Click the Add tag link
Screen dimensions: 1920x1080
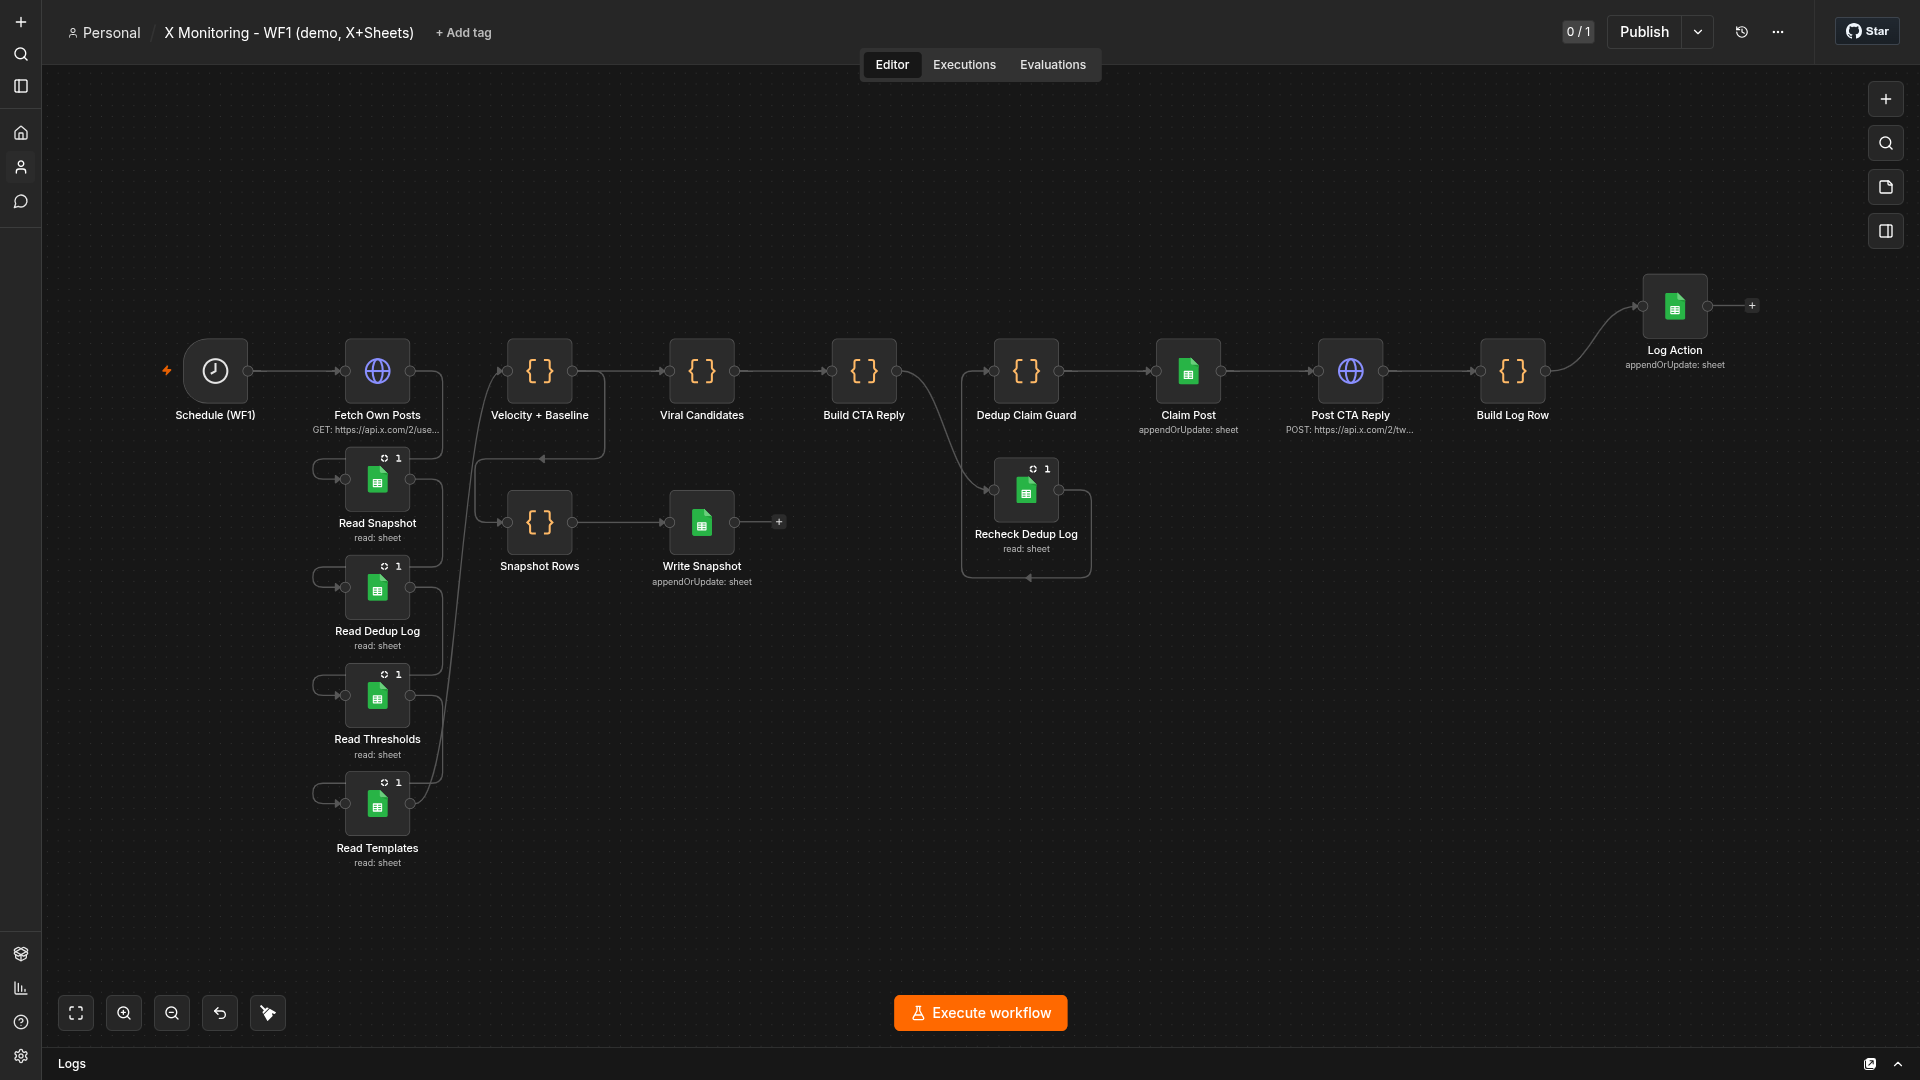point(464,33)
